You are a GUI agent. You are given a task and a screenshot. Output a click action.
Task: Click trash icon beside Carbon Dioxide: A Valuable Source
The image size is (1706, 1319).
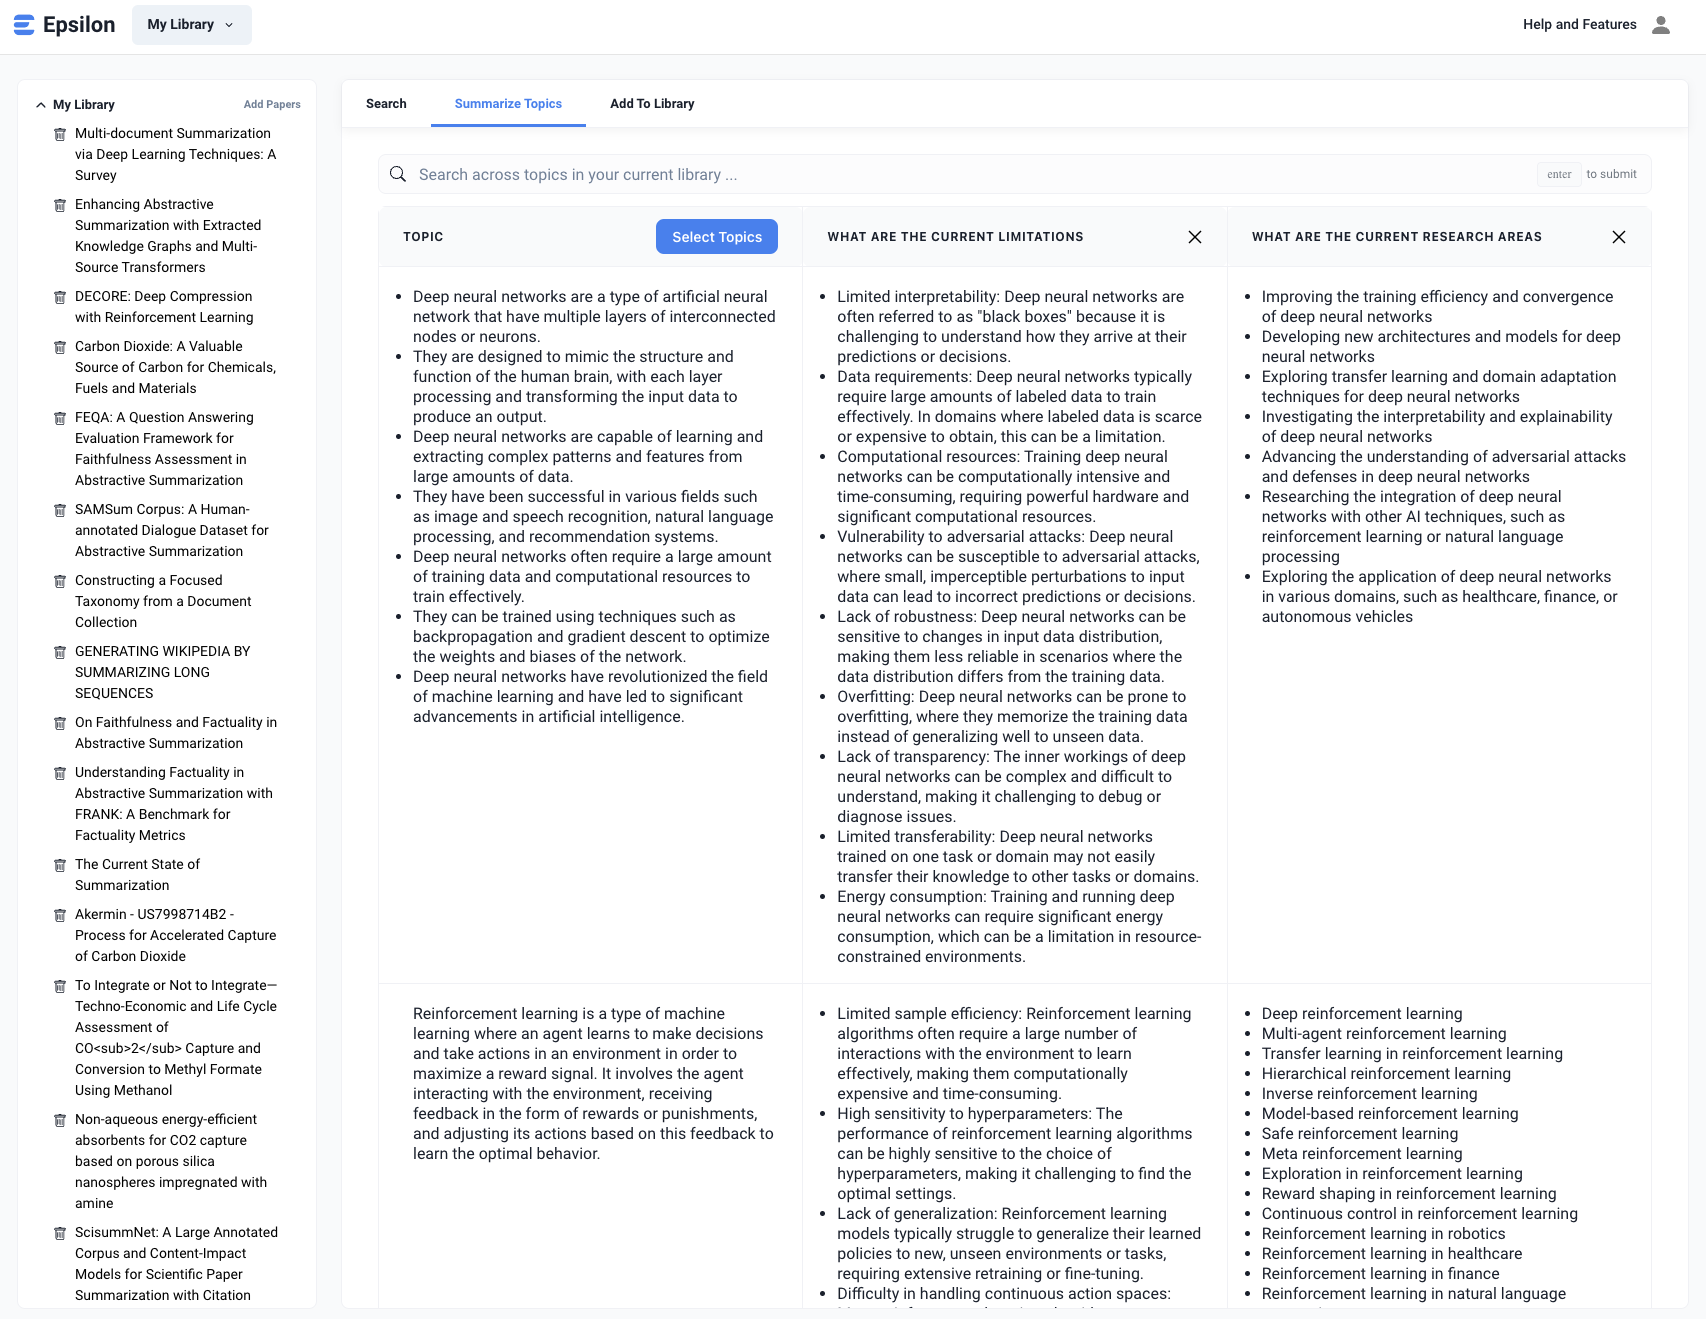coord(60,347)
